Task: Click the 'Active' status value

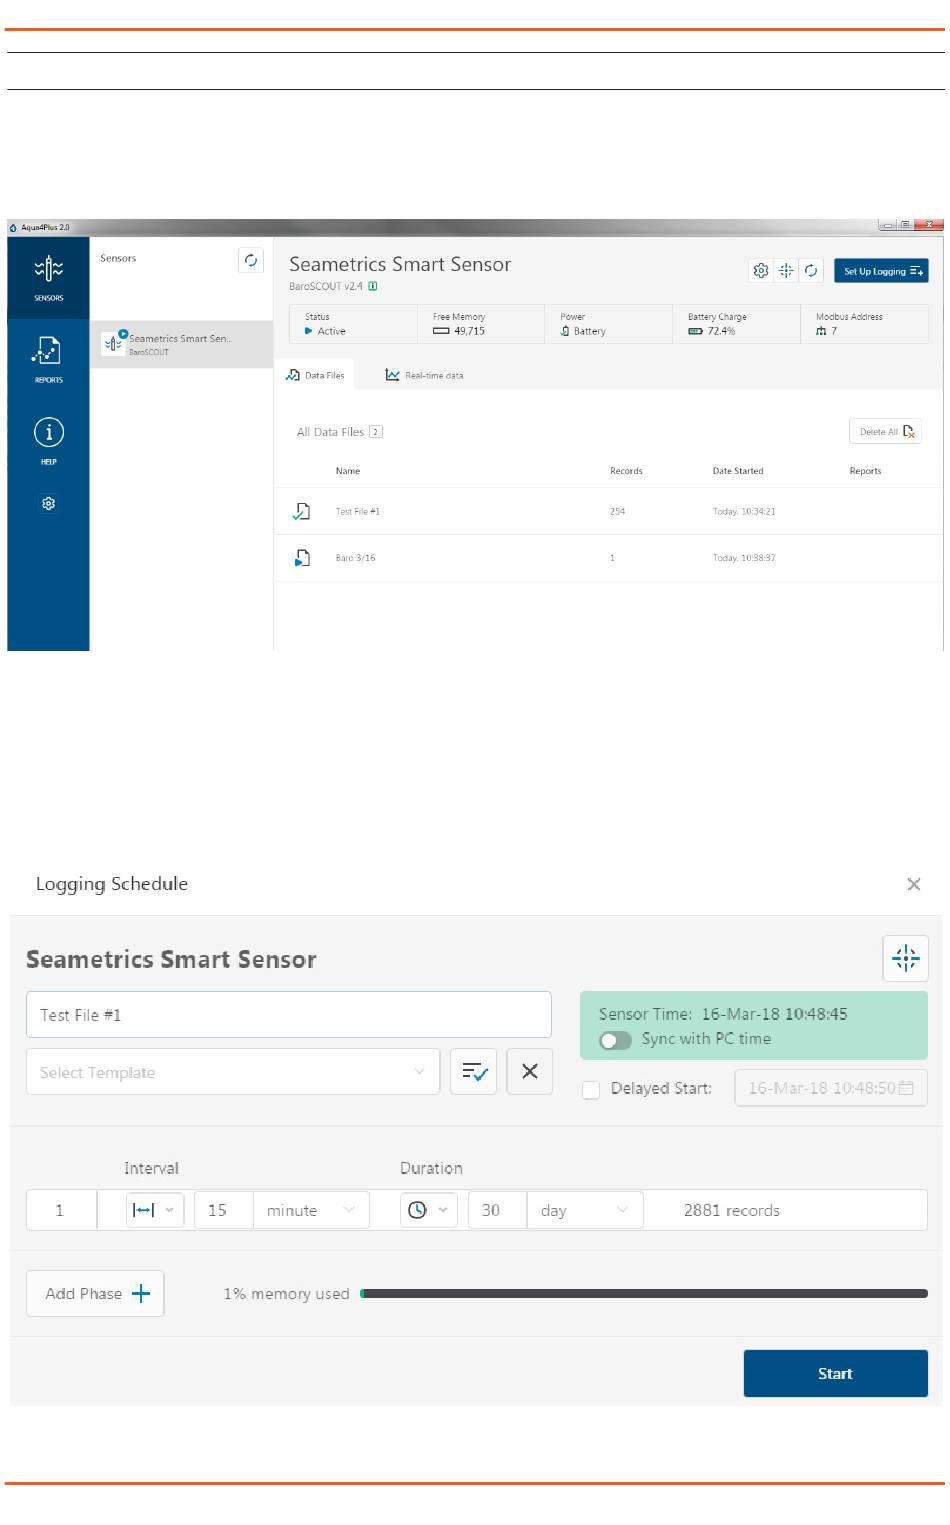Action: pyautogui.click(x=332, y=331)
